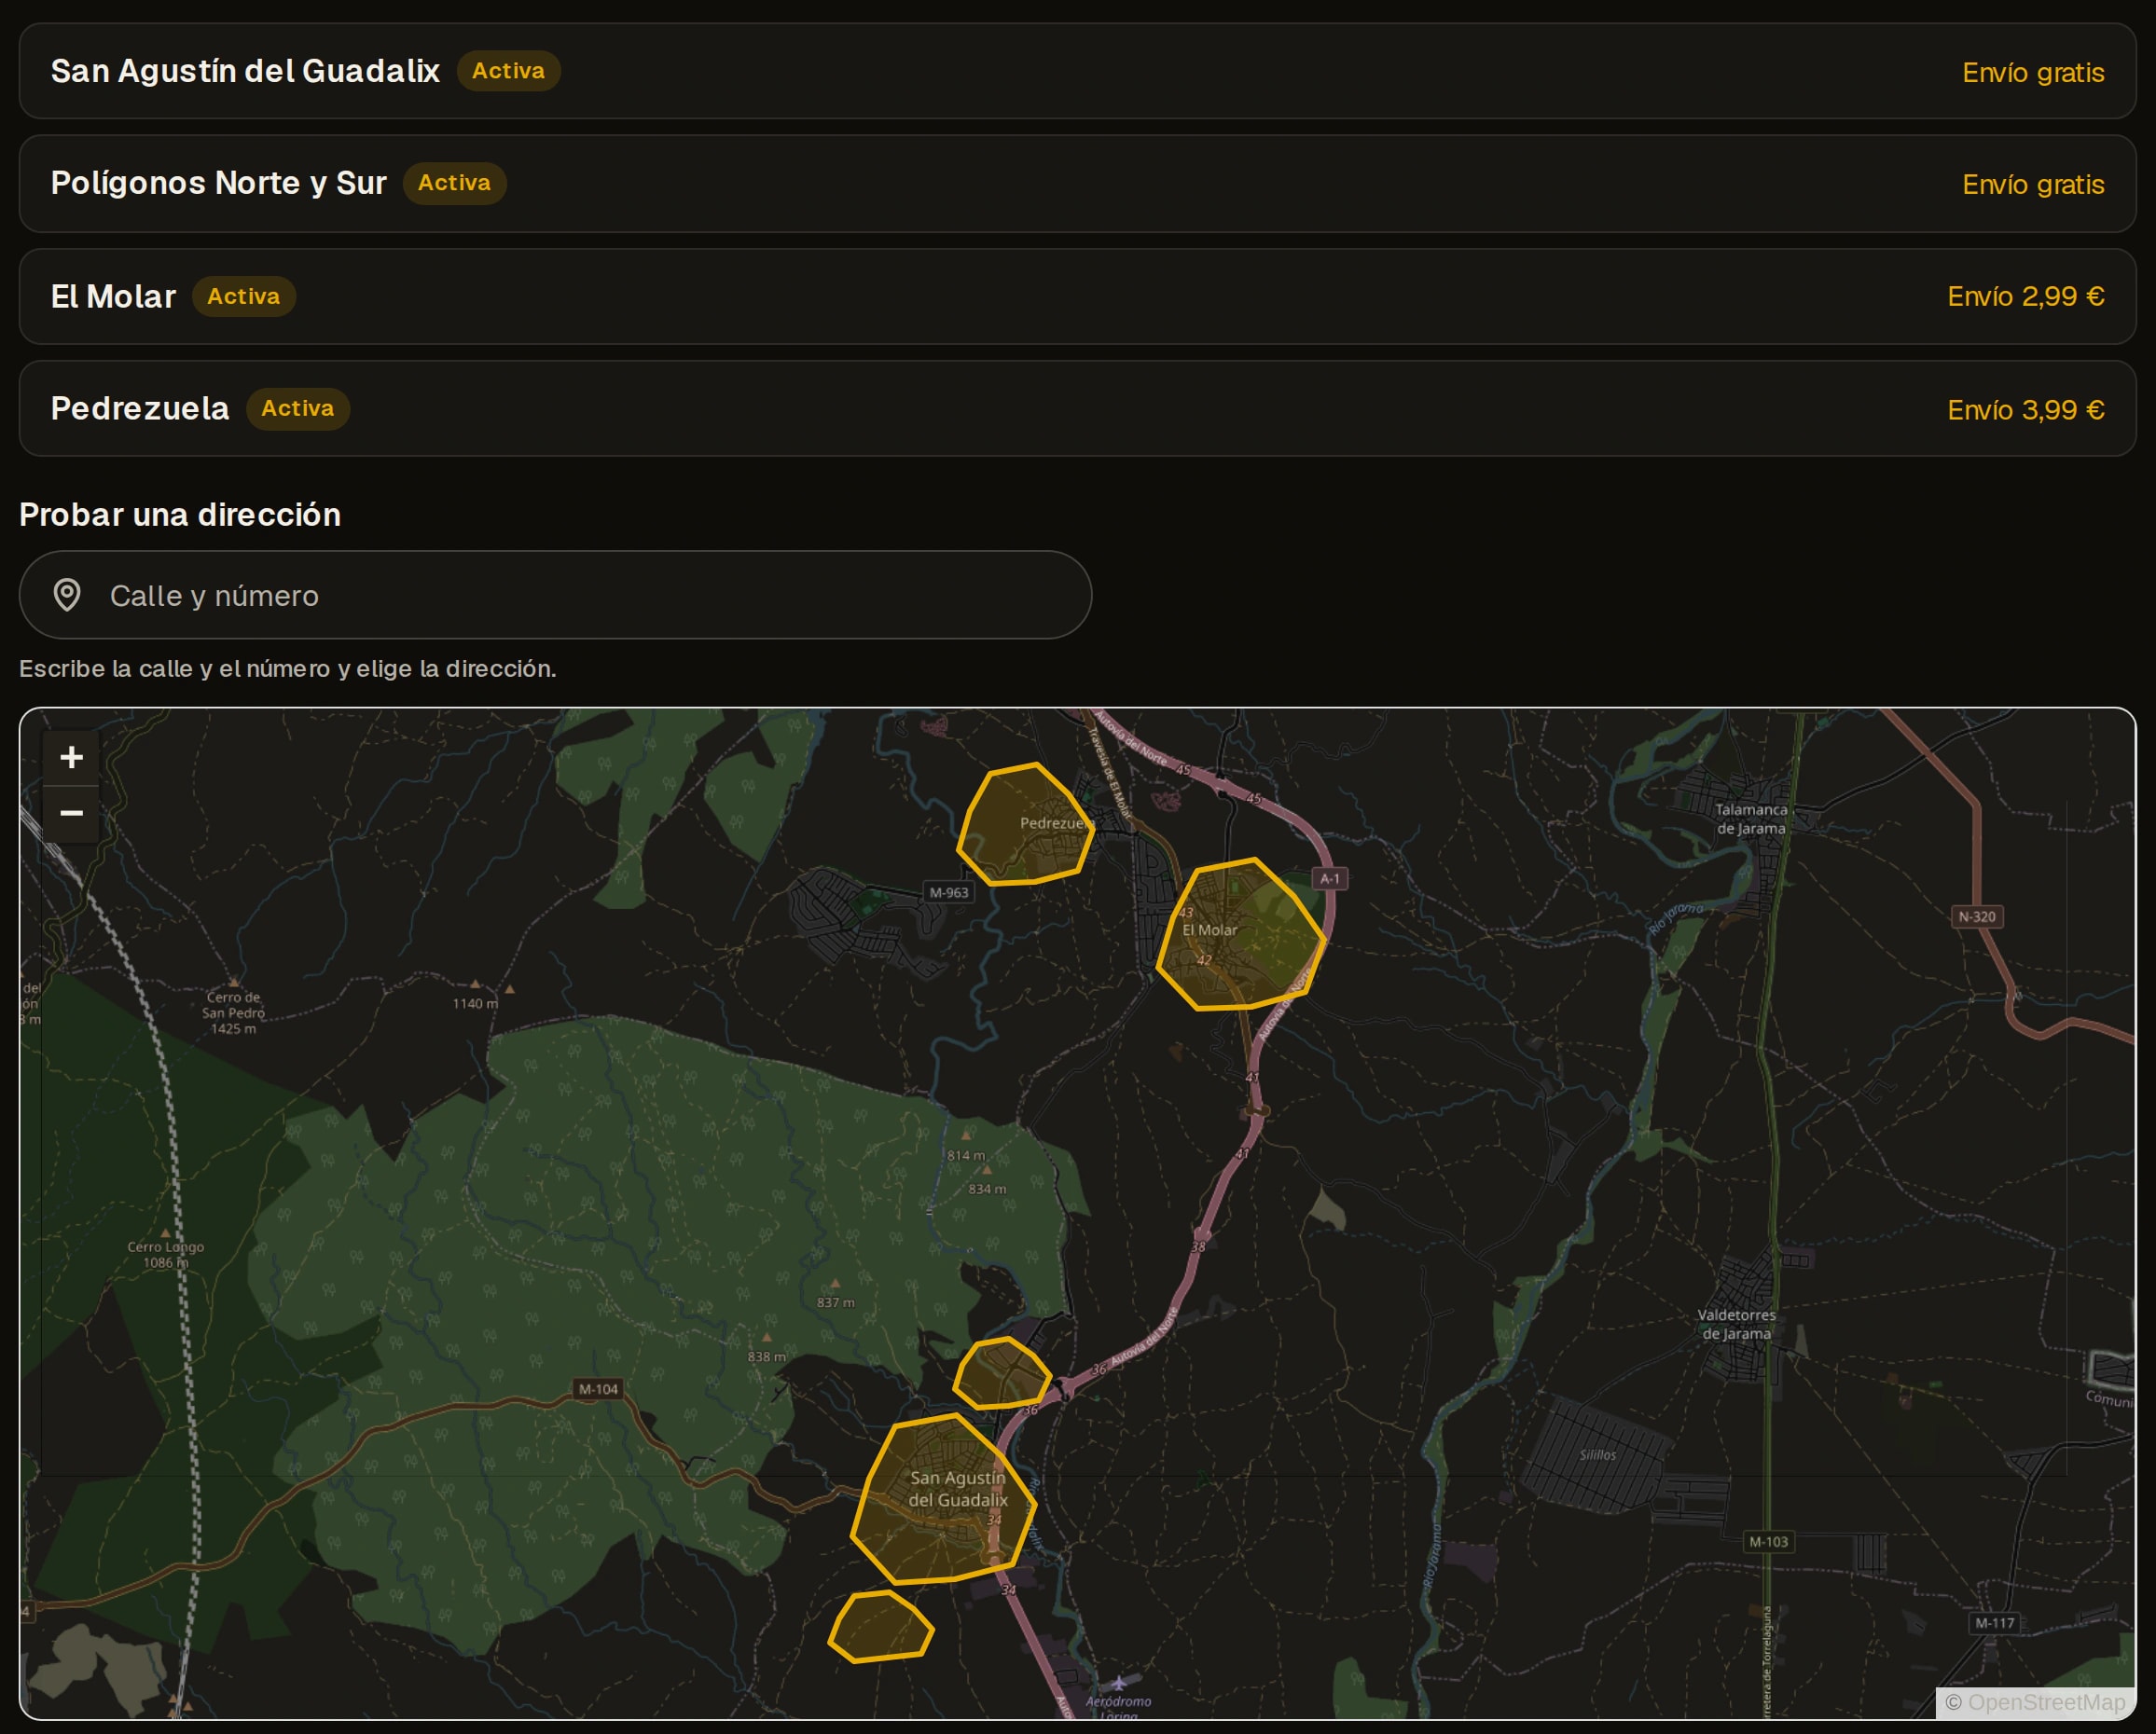Open the Polígonos Norte y Sur zone card
Image resolution: width=2156 pixels, height=1734 pixels.
1077,184
